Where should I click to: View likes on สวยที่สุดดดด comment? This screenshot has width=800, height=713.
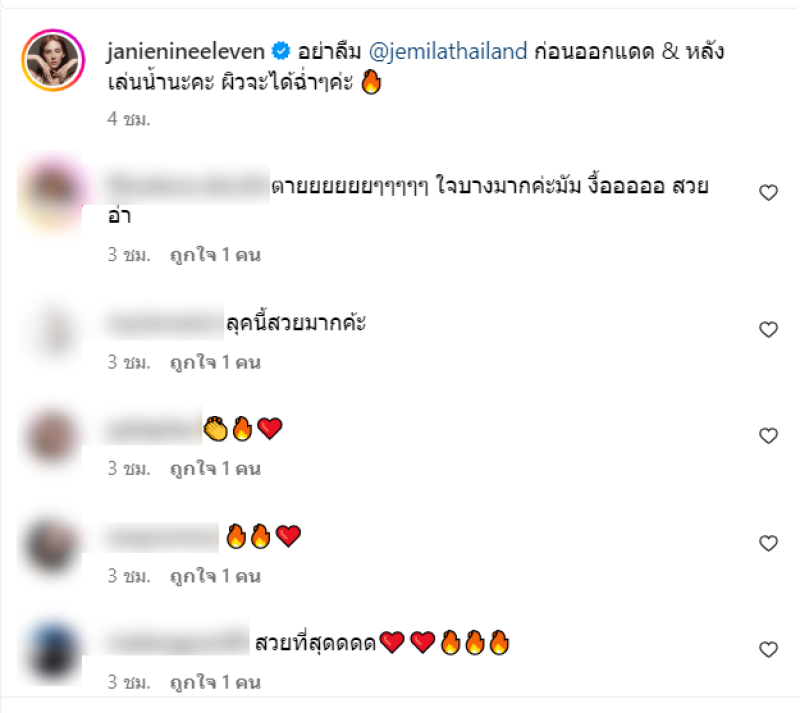pos(215,682)
